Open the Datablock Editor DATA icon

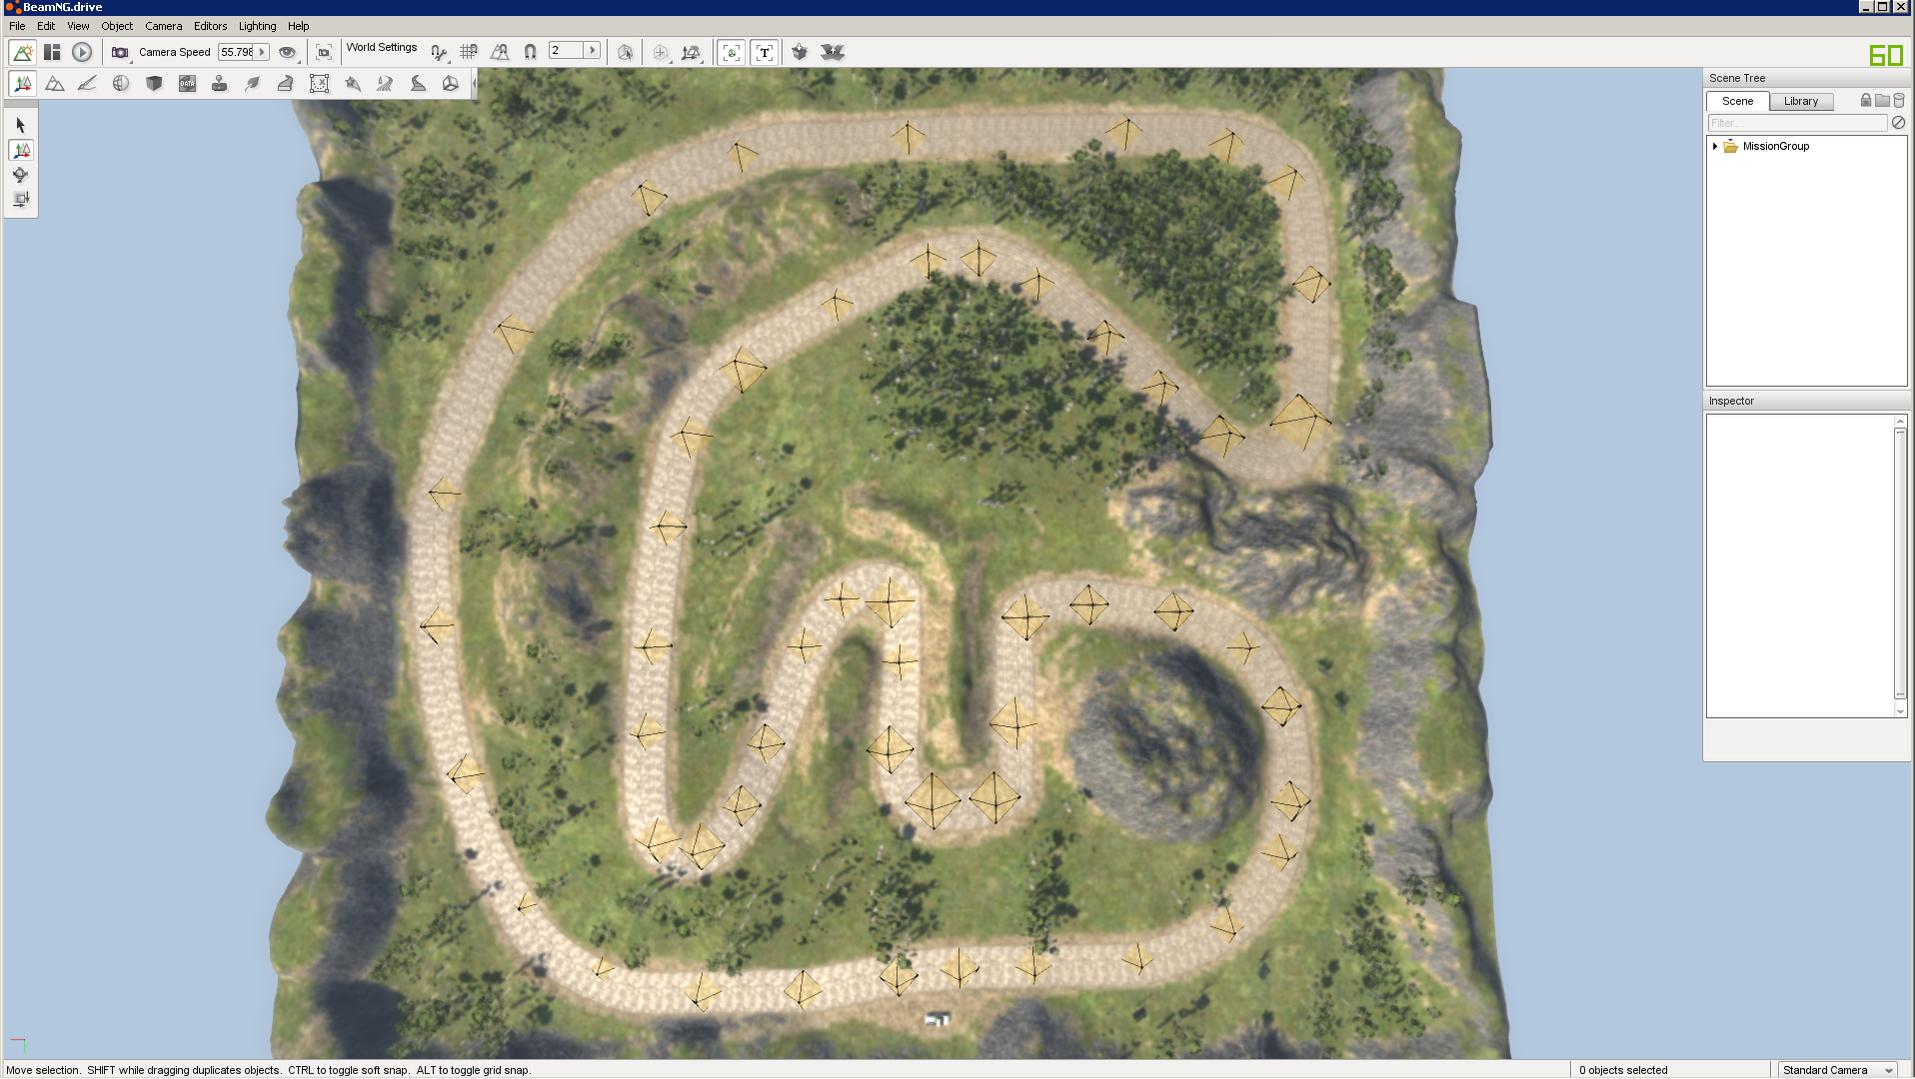[x=187, y=84]
